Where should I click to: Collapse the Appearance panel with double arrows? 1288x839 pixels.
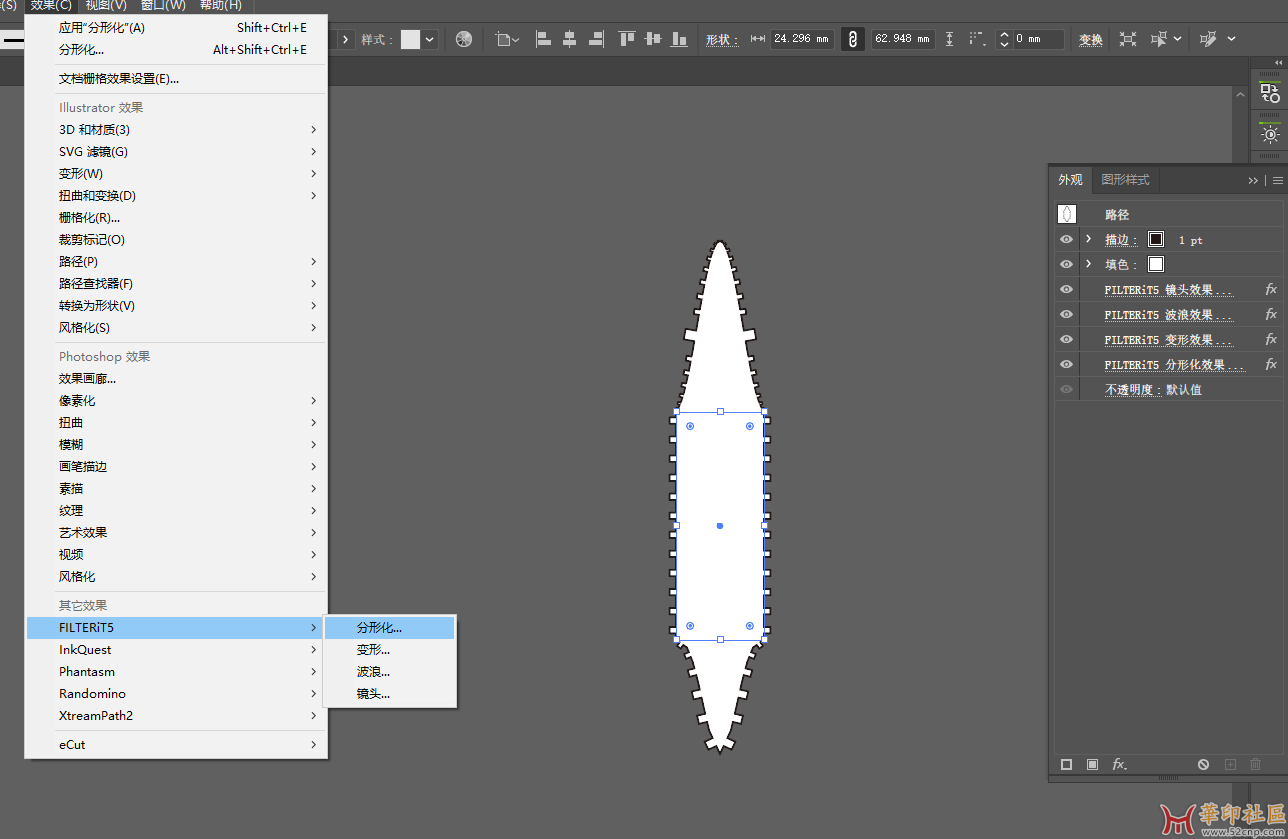tap(1253, 180)
